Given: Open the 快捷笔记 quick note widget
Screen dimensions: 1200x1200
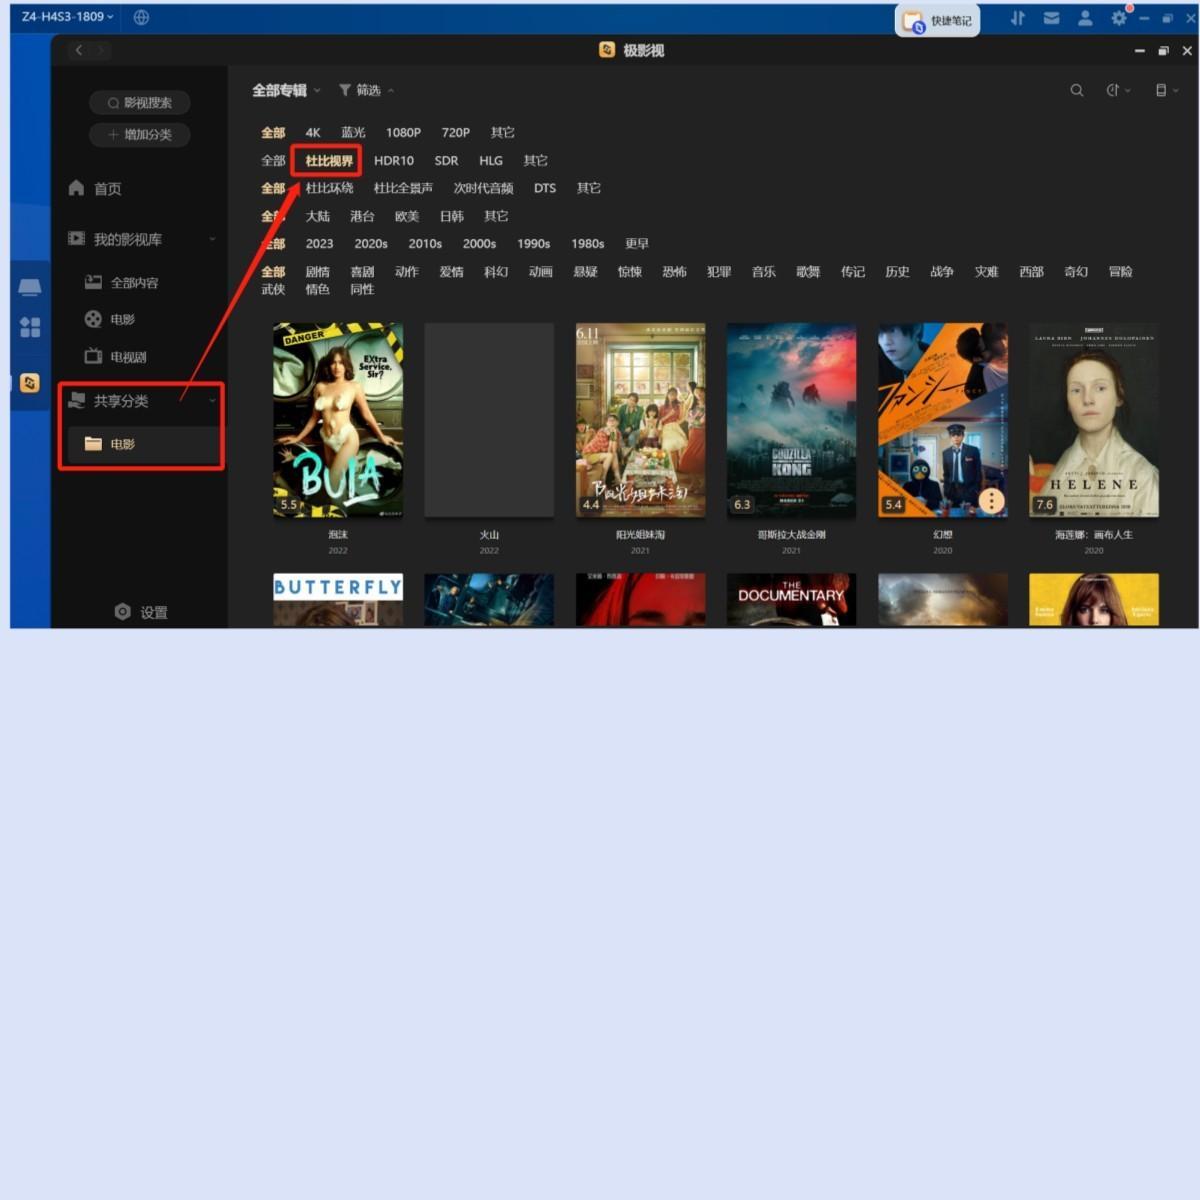Looking at the screenshot, I should 937,20.
